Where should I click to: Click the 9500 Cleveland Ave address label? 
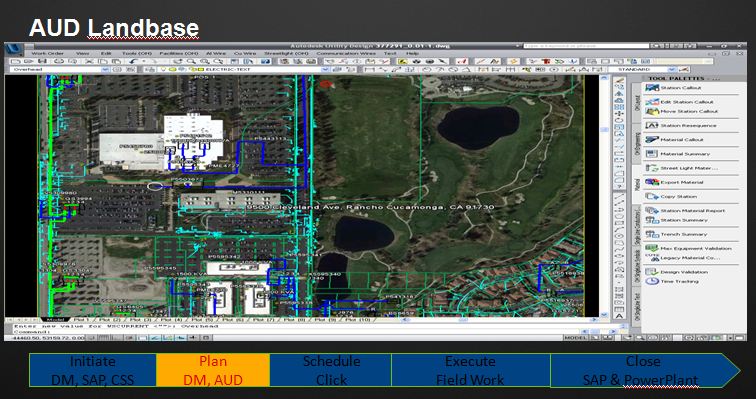pyautogui.click(x=370, y=207)
